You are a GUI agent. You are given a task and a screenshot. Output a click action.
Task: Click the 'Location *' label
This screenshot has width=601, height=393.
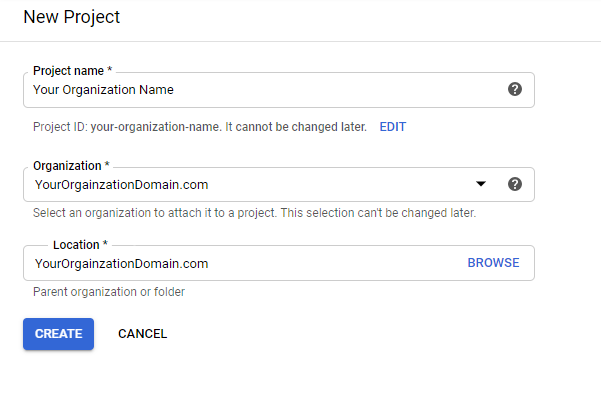[x=80, y=245]
